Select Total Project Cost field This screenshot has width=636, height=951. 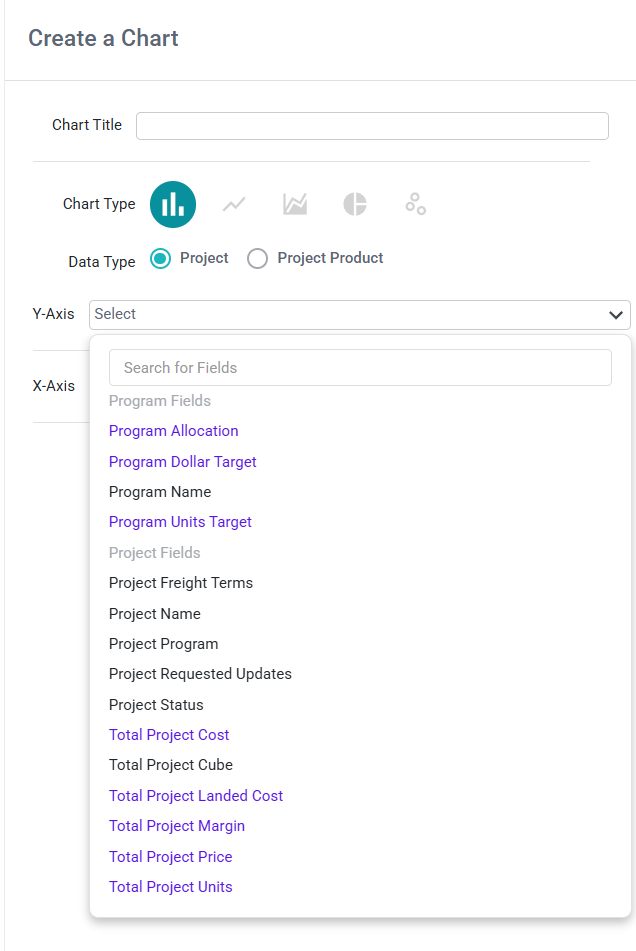(x=169, y=735)
